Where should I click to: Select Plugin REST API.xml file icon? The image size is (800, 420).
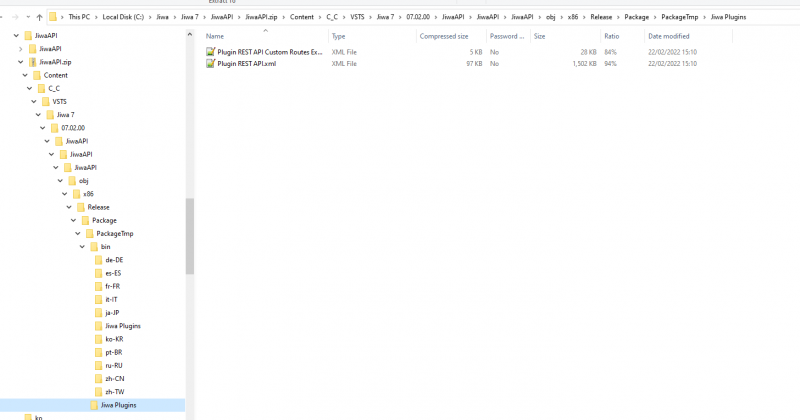pyautogui.click(x=210, y=64)
